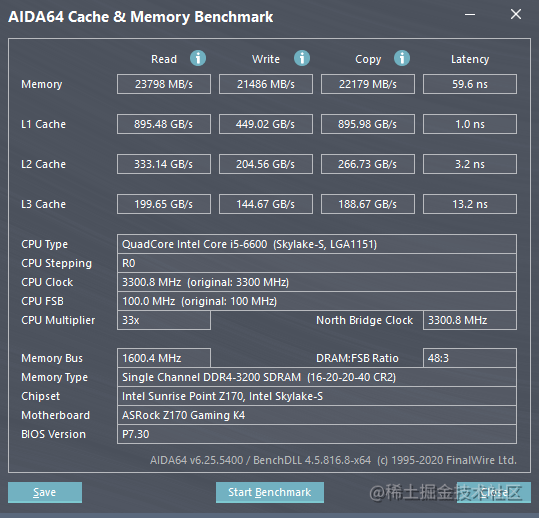
Task: Select the CPU Clock value field
Action: click(317, 282)
